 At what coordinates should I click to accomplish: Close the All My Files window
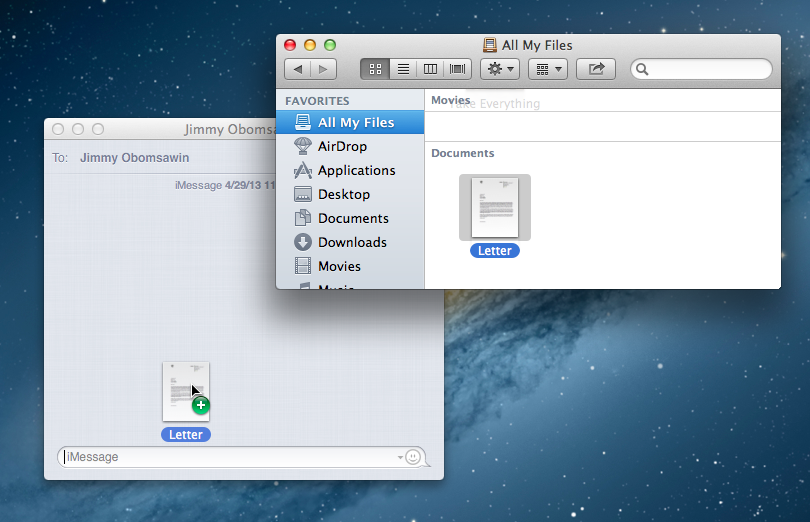tap(290, 45)
